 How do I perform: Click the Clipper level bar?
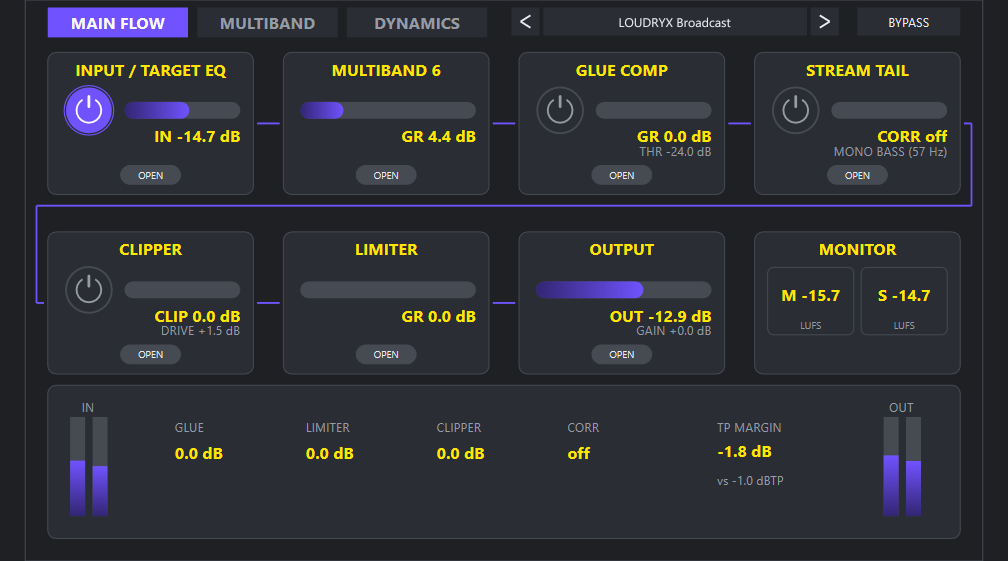point(183,290)
